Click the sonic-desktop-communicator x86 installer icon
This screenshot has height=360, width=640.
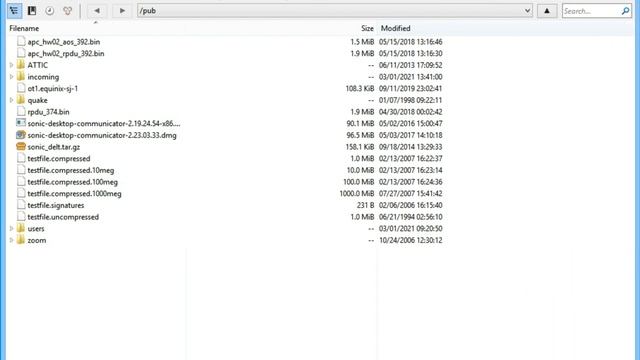21,123
